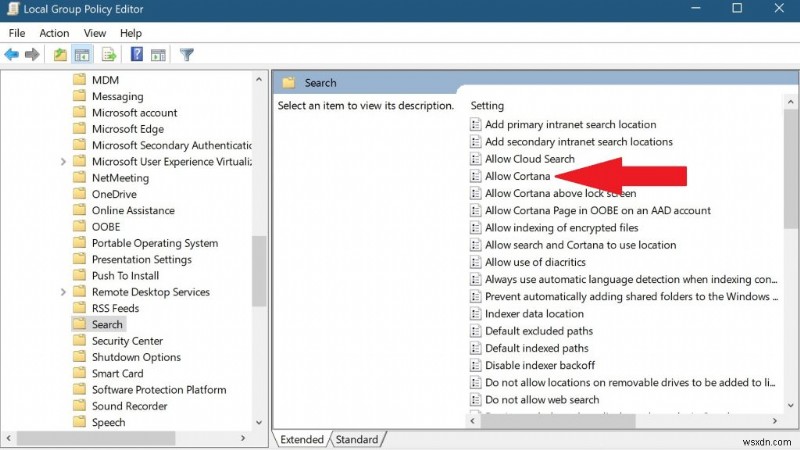Screen dimensions: 800x450
Task: Click settings list vertical scrollbar up arrow
Action: [x=790, y=102]
